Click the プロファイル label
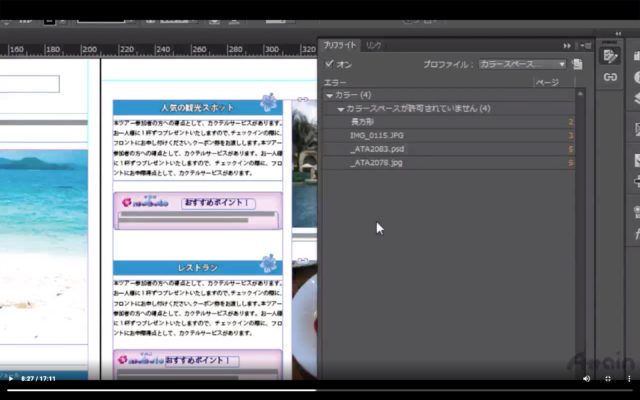 coord(448,64)
